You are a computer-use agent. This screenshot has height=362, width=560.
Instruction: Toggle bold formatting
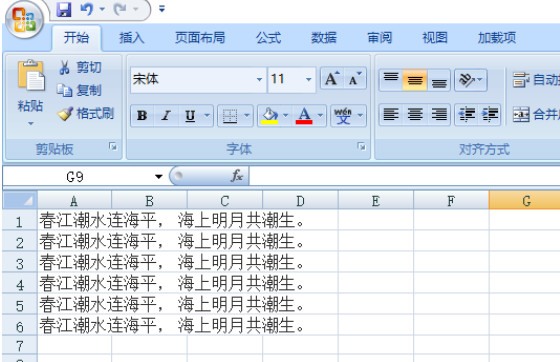click(142, 115)
